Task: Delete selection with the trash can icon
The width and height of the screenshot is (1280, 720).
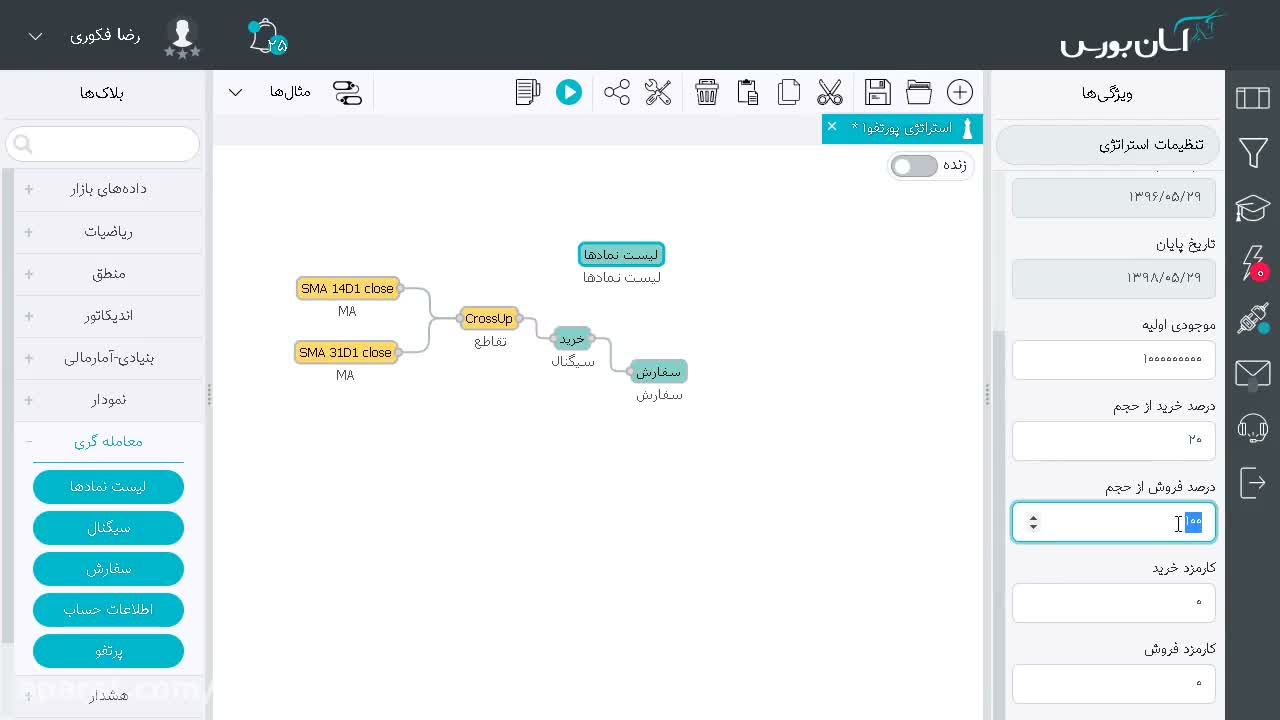Action: [707, 92]
